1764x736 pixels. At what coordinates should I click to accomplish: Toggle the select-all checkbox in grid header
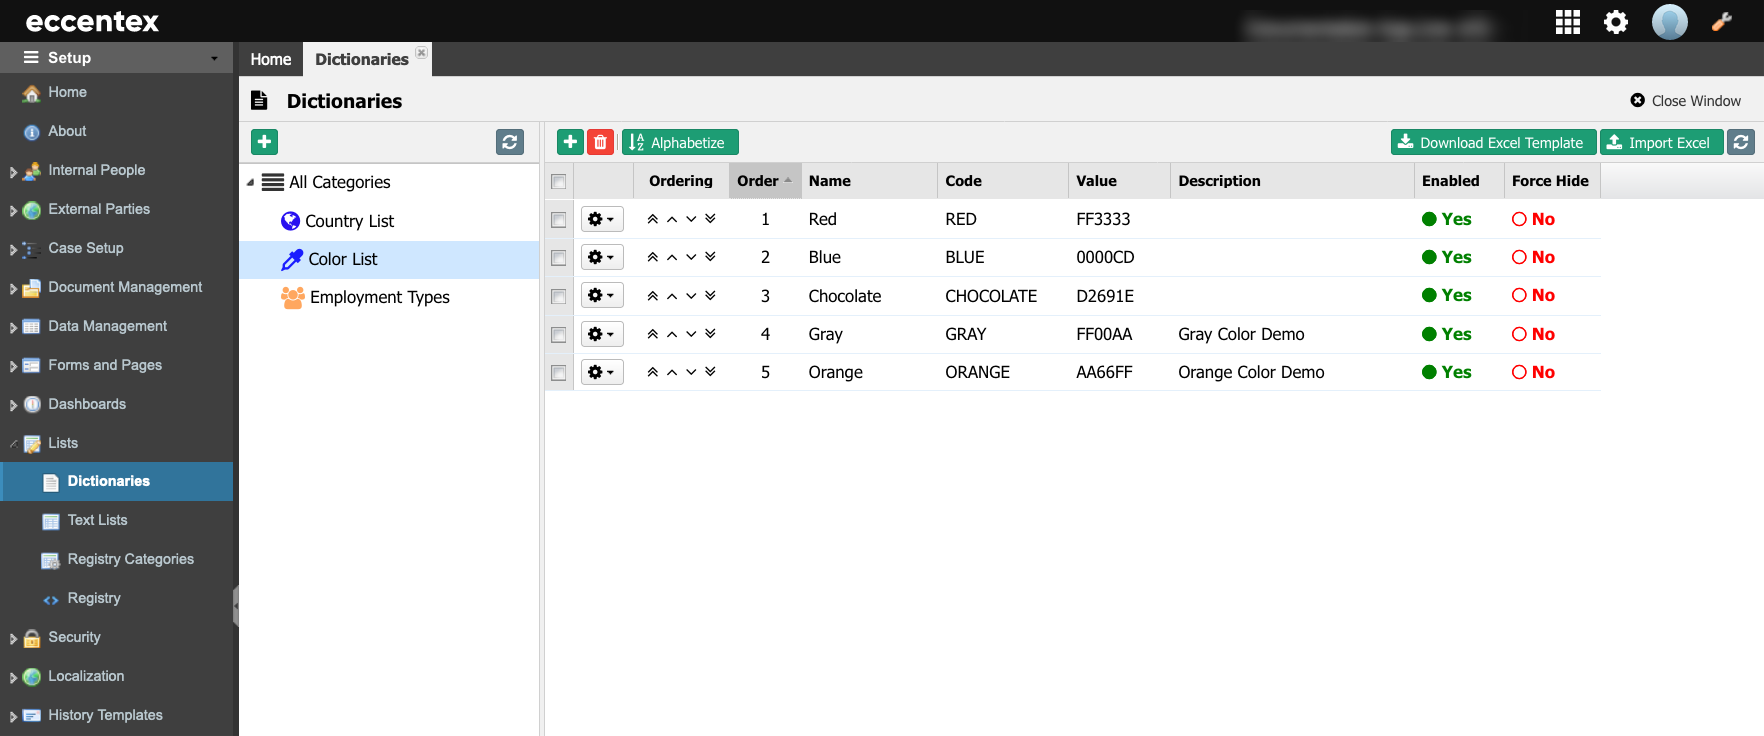click(558, 181)
